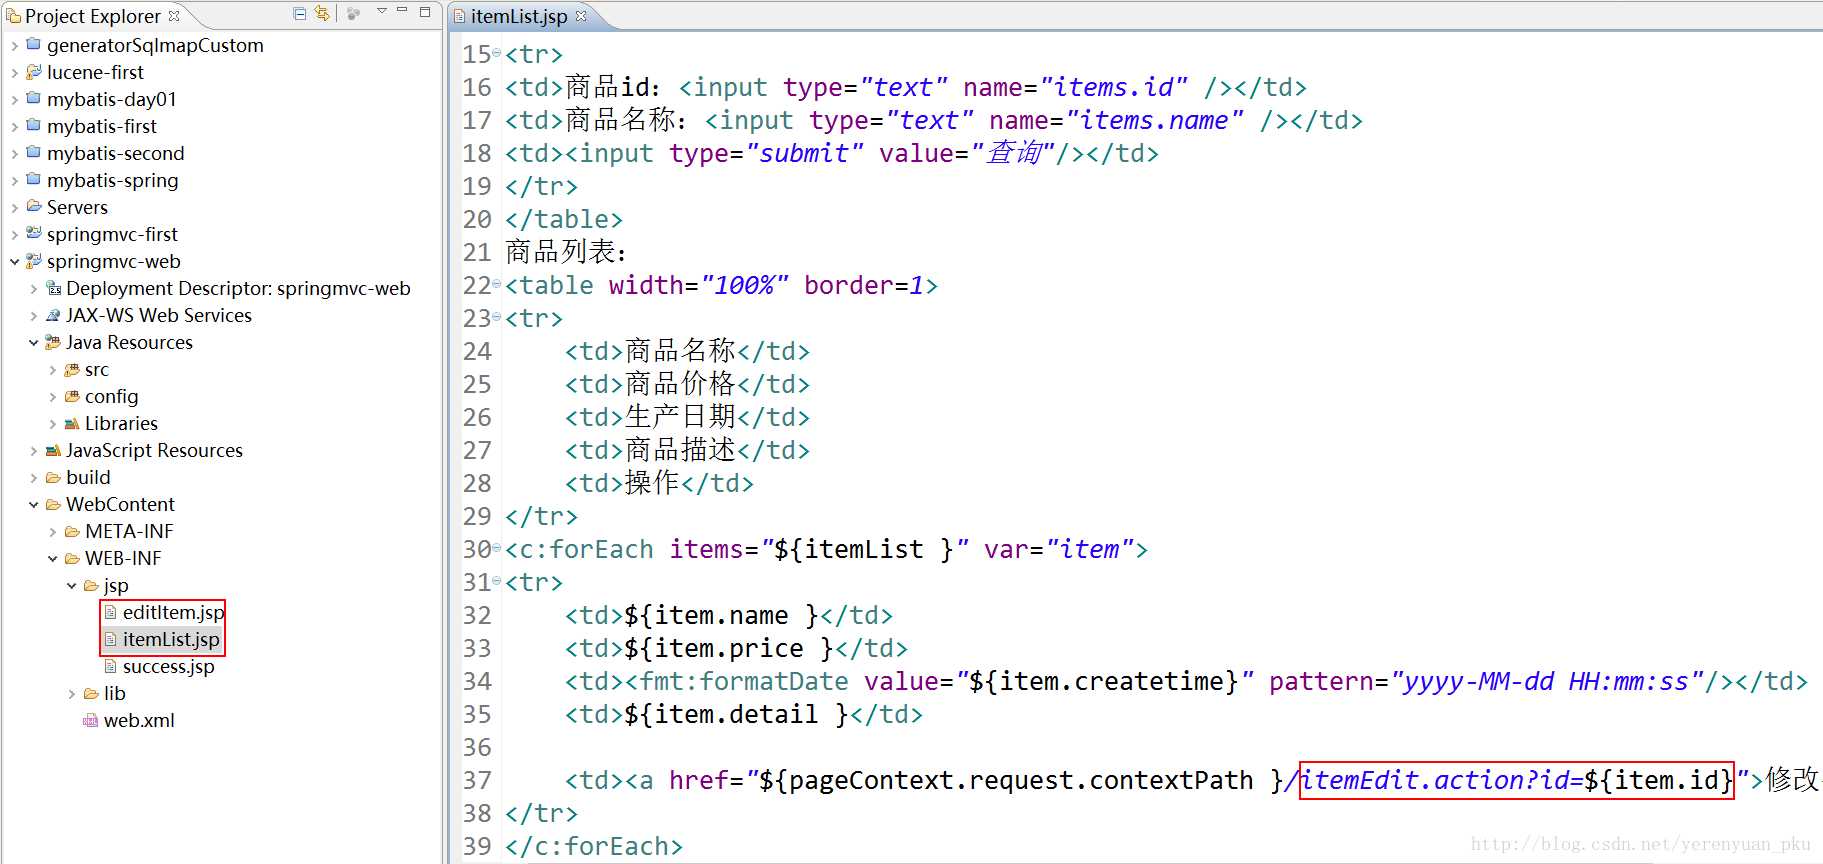Select editItem.jsp in the tree
The image size is (1823, 864).
173,612
